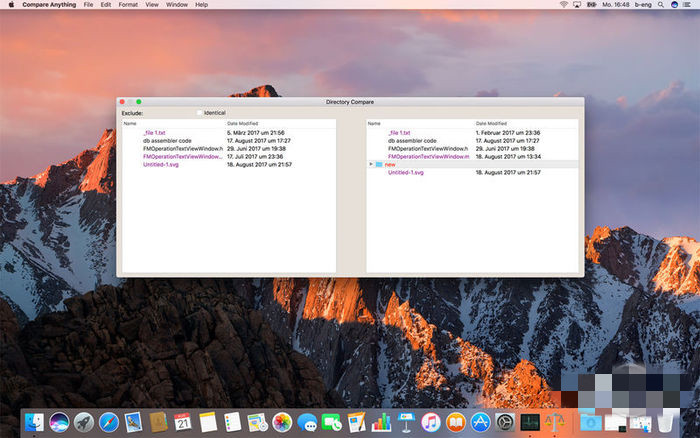Open the Calendar app in Dock
Screen dimensions: 700x438
[x=183, y=422]
